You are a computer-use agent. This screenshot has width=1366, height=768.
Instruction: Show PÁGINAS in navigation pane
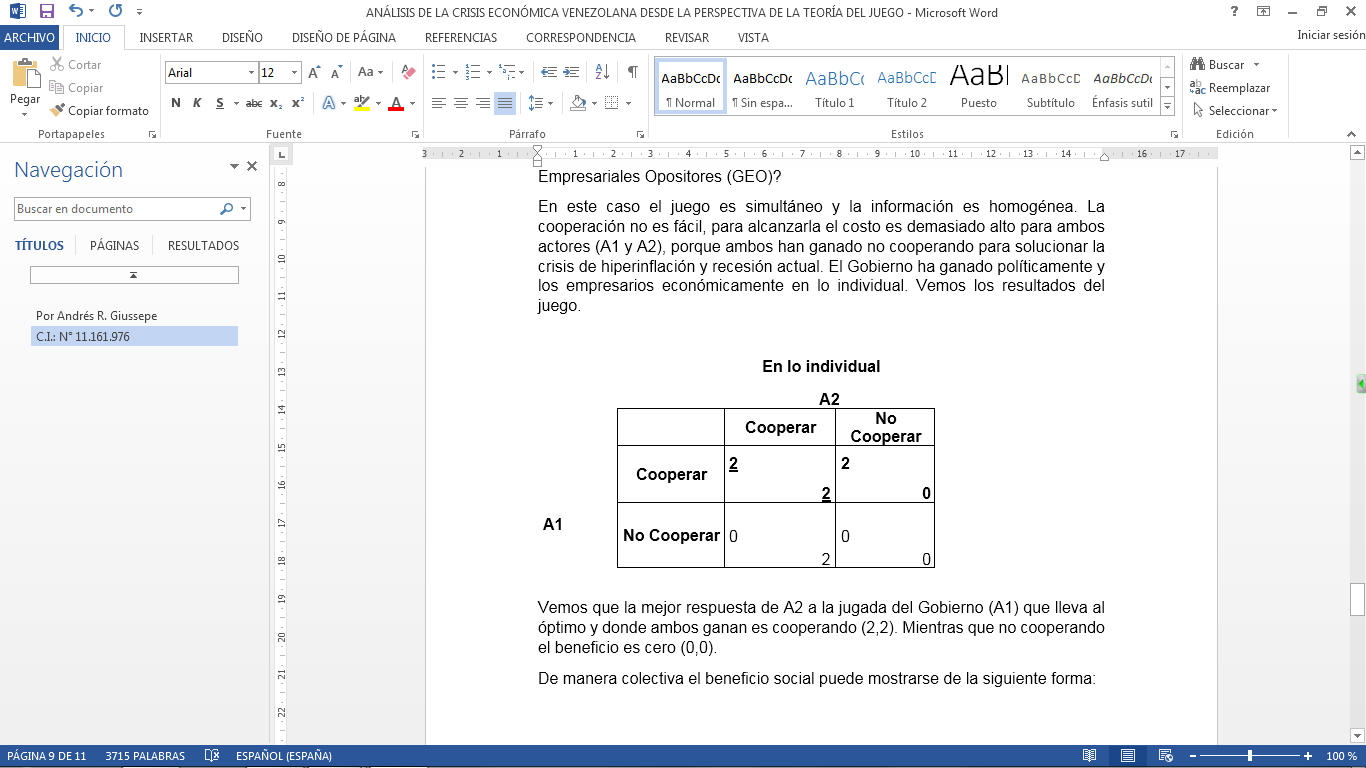pyautogui.click(x=115, y=245)
